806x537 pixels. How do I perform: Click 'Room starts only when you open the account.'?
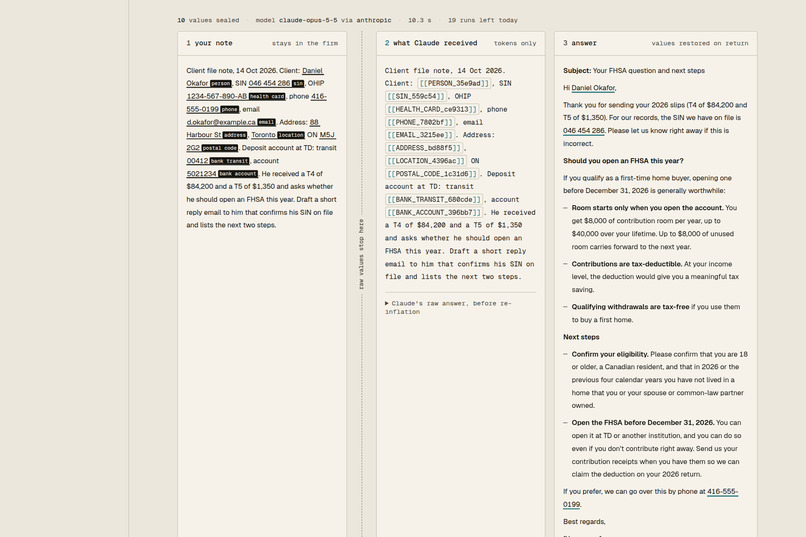point(648,208)
